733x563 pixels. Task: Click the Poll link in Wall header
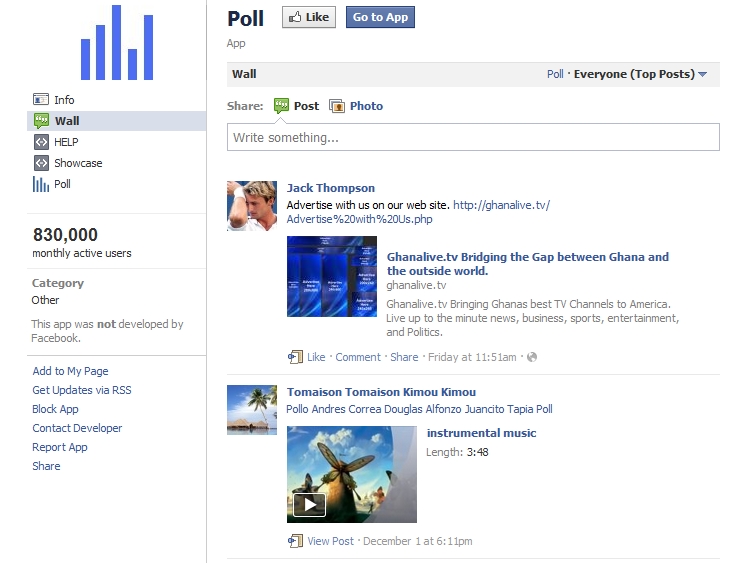coord(555,74)
